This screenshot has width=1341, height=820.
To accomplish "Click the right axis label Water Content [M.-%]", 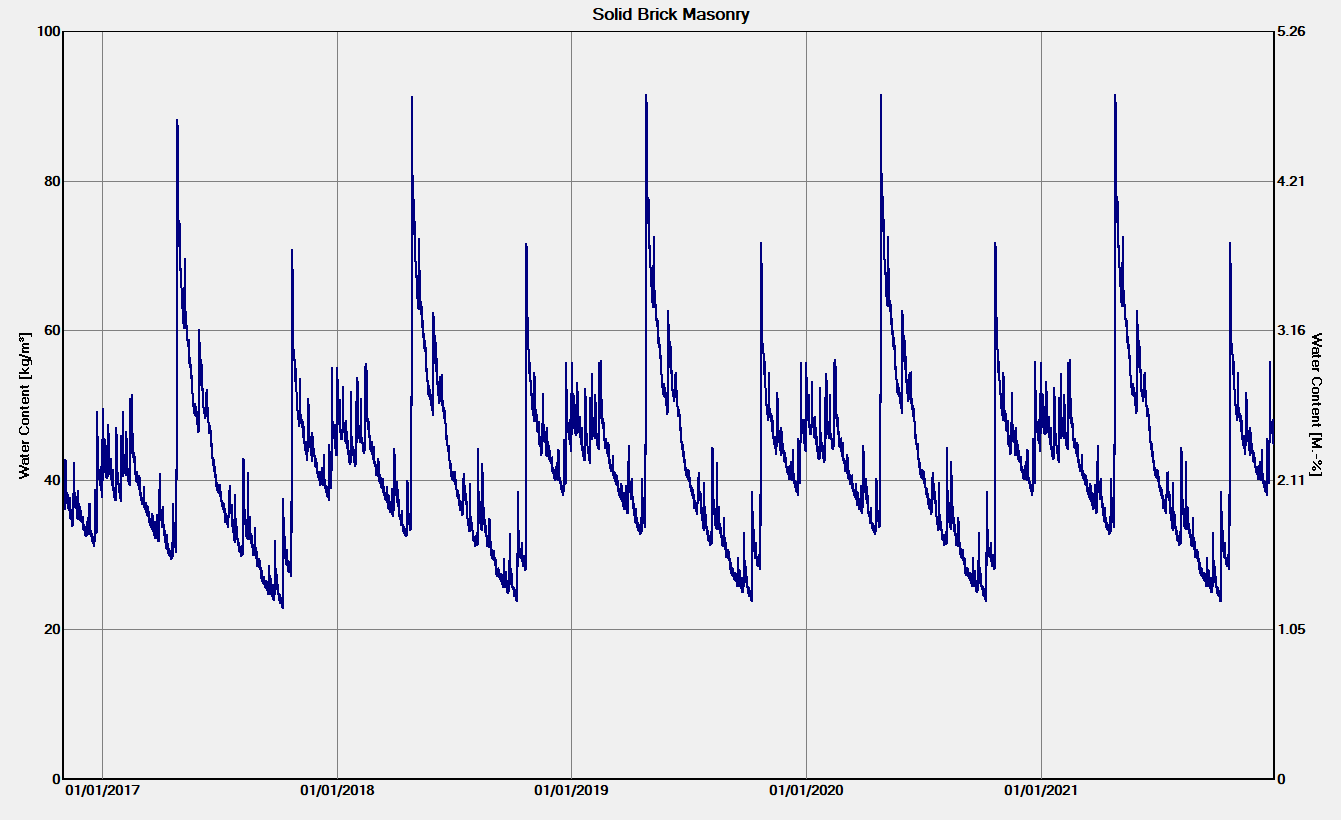I will (x=1317, y=404).
